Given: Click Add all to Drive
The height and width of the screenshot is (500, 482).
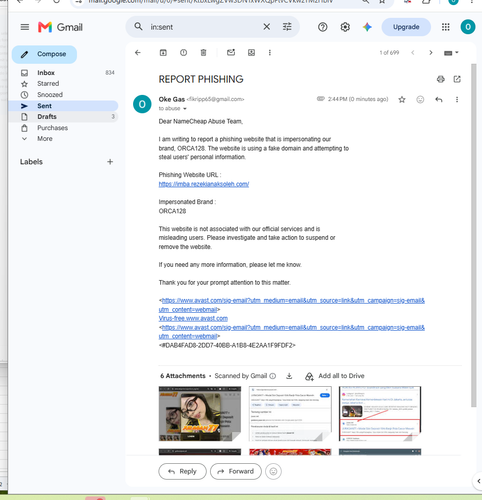Looking at the screenshot, I should [x=334, y=376].
